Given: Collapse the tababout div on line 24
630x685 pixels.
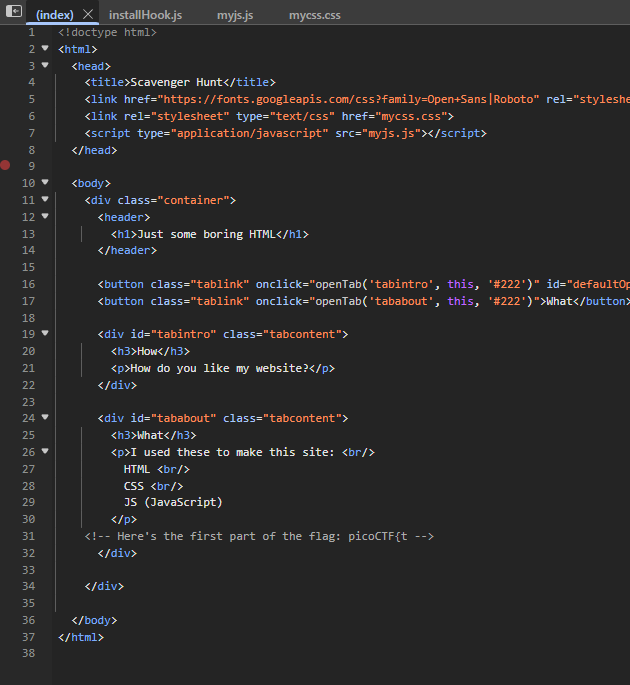Looking at the screenshot, I should pyautogui.click(x=45, y=417).
